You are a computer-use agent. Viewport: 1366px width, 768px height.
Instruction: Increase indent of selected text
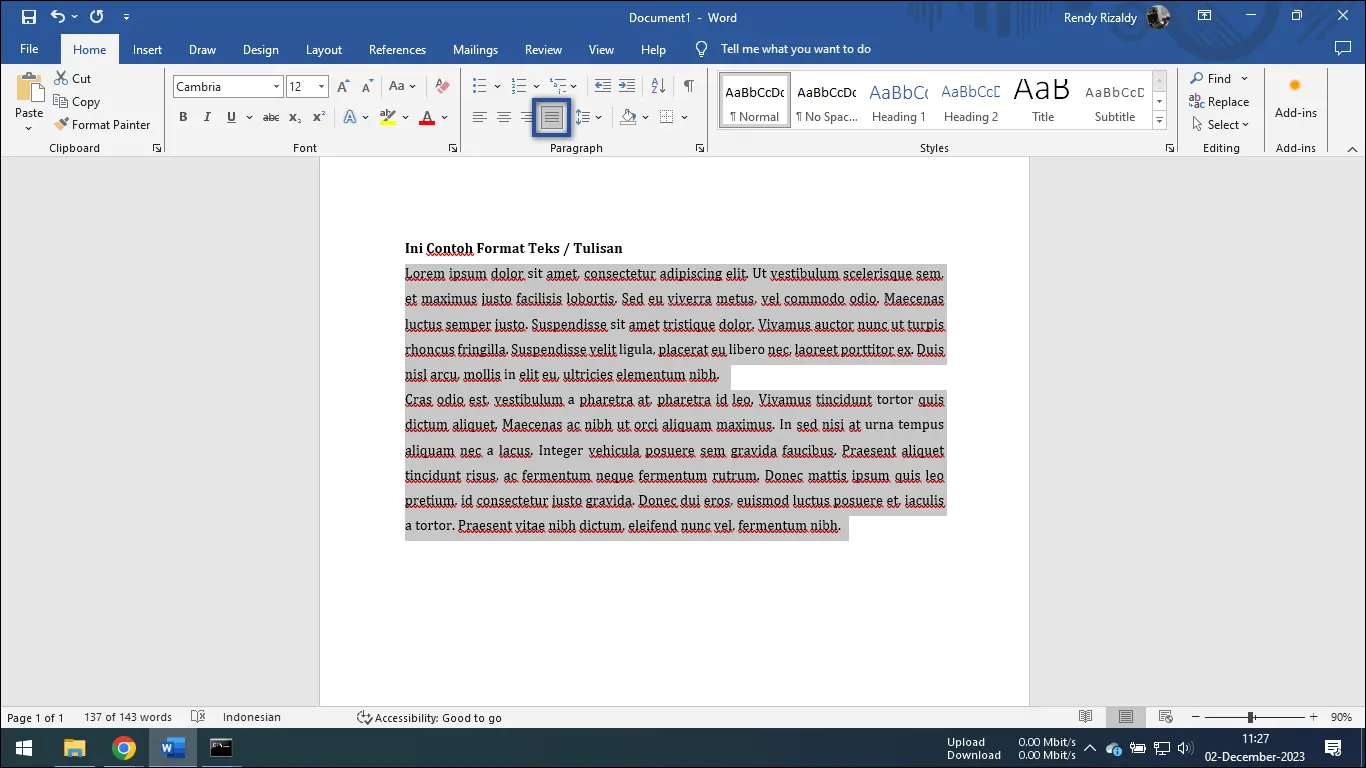(x=626, y=86)
